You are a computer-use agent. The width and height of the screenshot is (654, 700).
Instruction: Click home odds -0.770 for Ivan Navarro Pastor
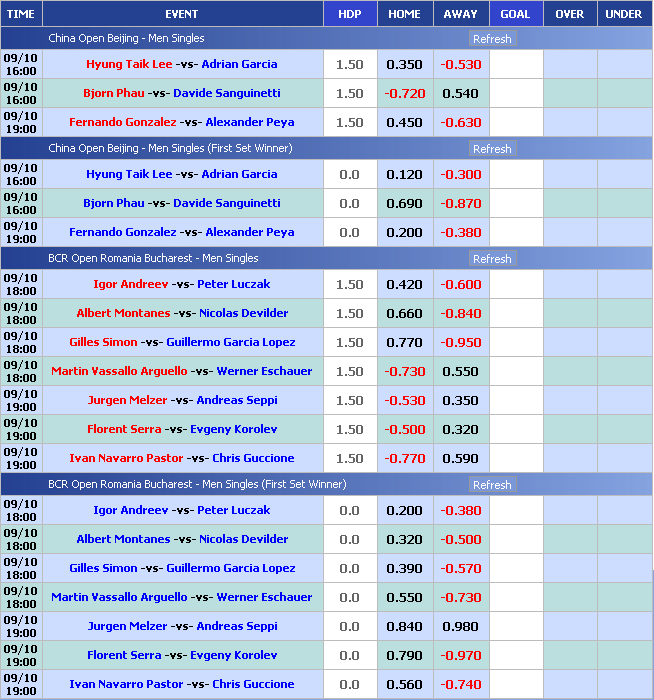(x=404, y=458)
